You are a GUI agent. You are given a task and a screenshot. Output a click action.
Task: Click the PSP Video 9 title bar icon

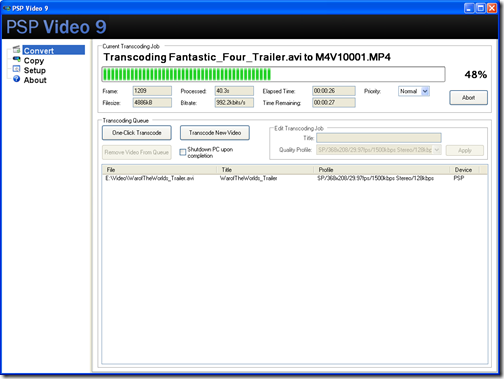tap(7, 8)
